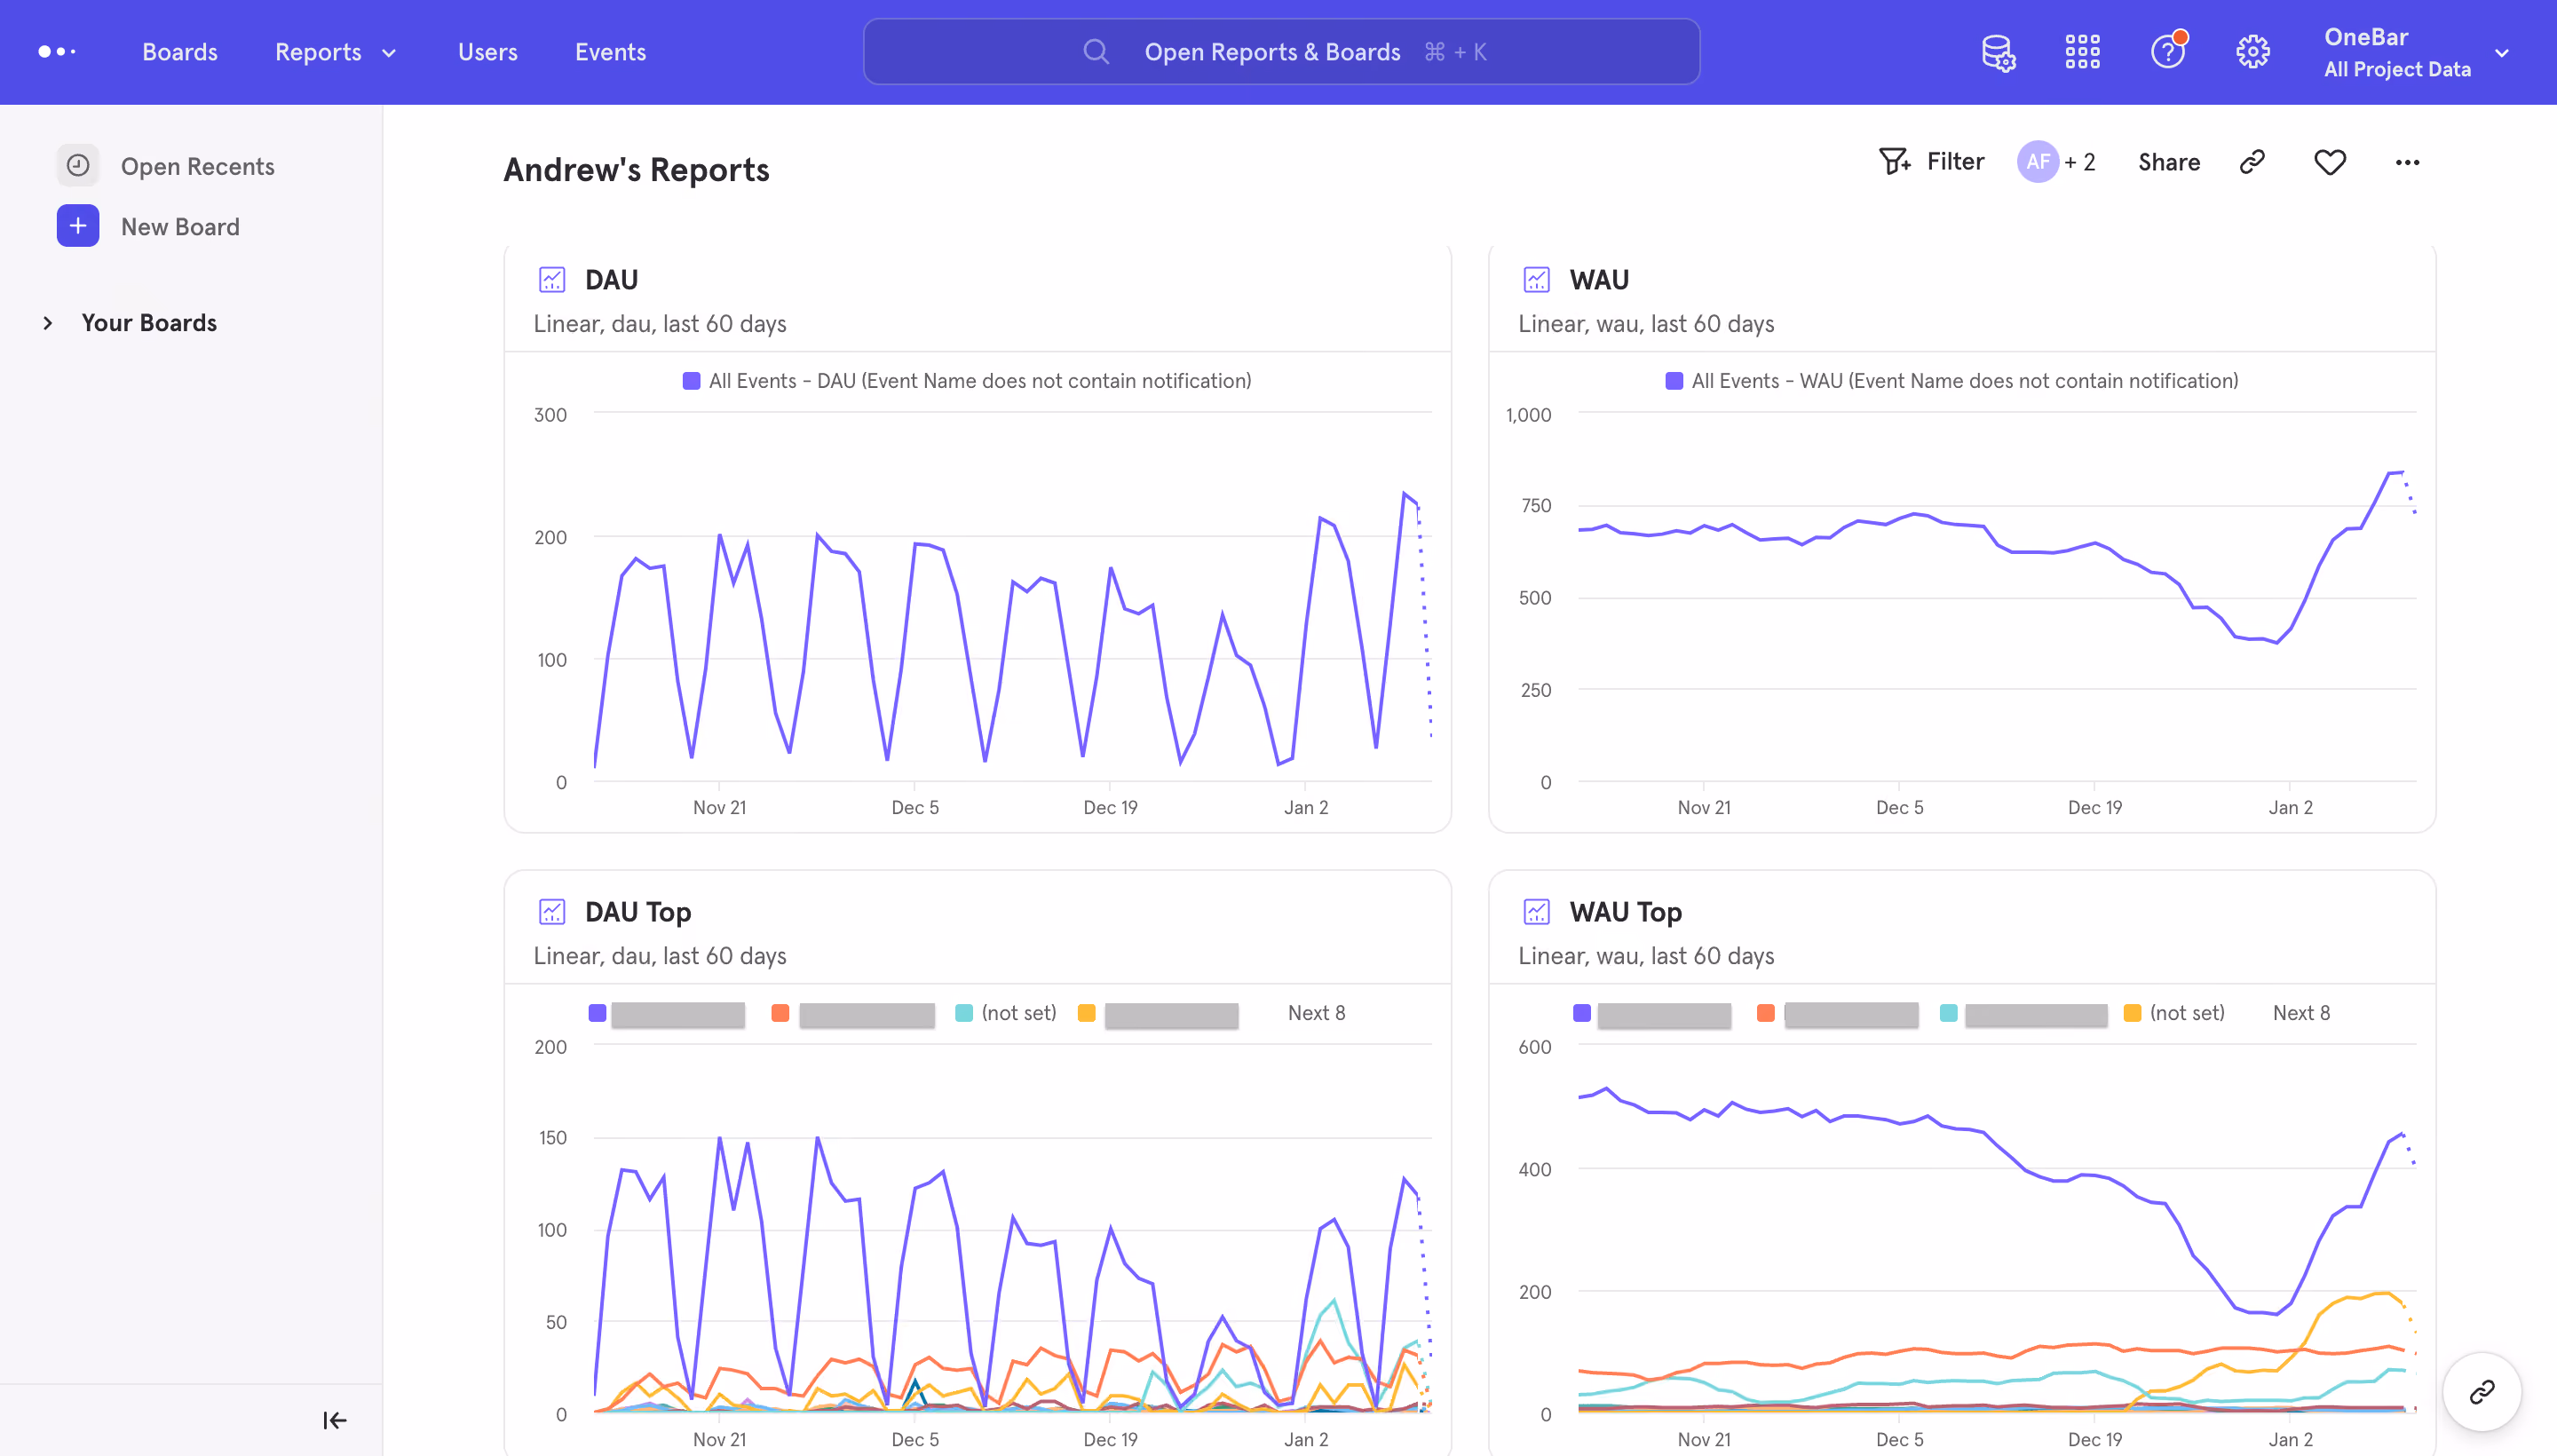Collapse the sidebar with the arrow icon

[x=334, y=1420]
